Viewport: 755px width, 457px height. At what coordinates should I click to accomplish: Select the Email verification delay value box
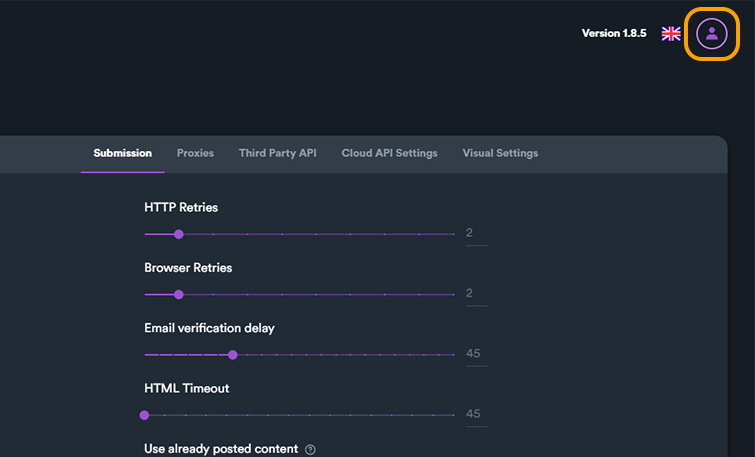(x=475, y=354)
